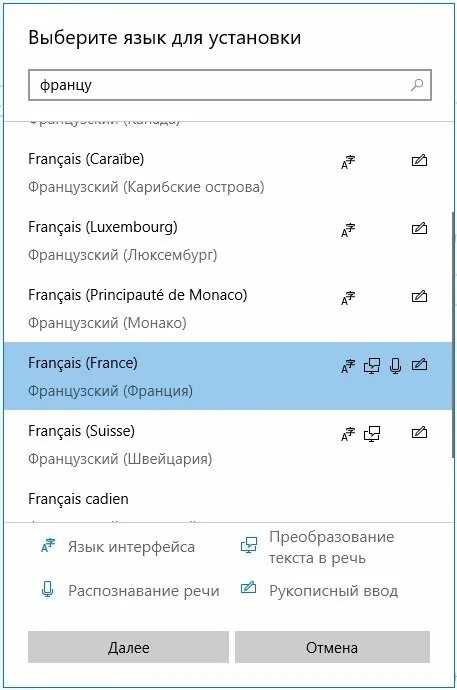
Task: Click the handwriting icon for Français (Caraïbe)
Action: pyautogui.click(x=419, y=161)
